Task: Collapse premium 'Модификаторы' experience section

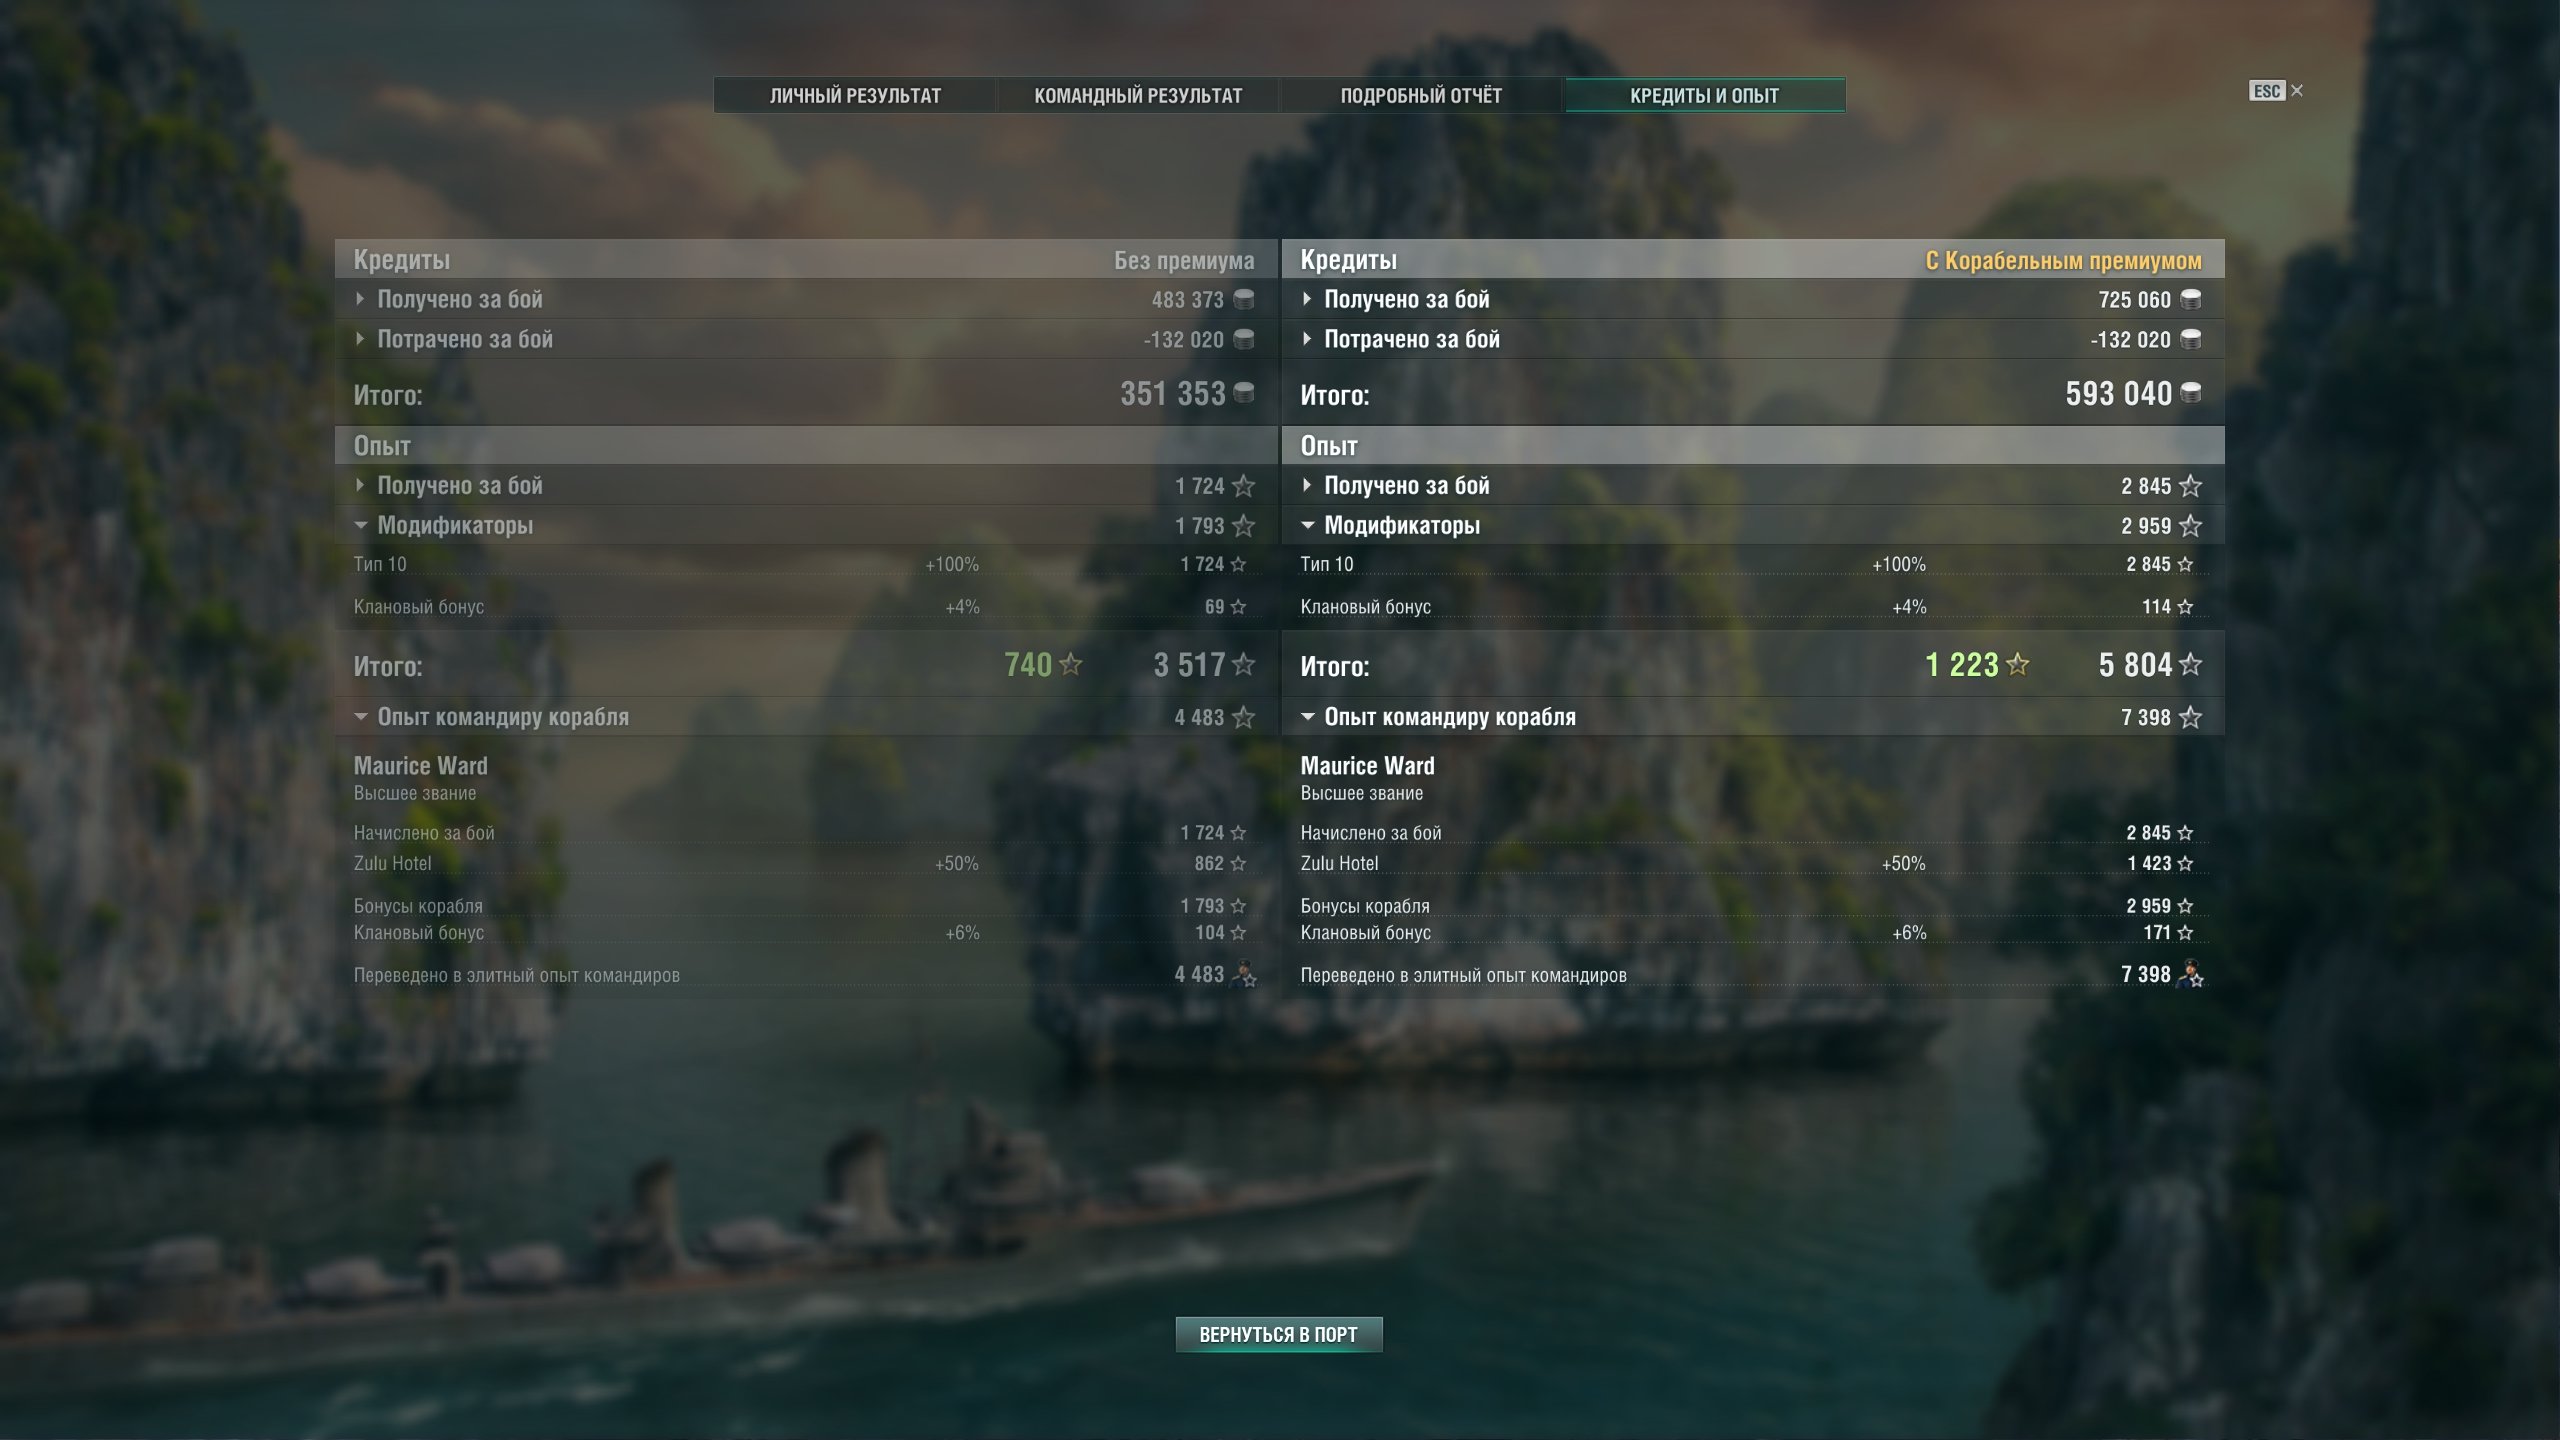Action: point(1753,525)
